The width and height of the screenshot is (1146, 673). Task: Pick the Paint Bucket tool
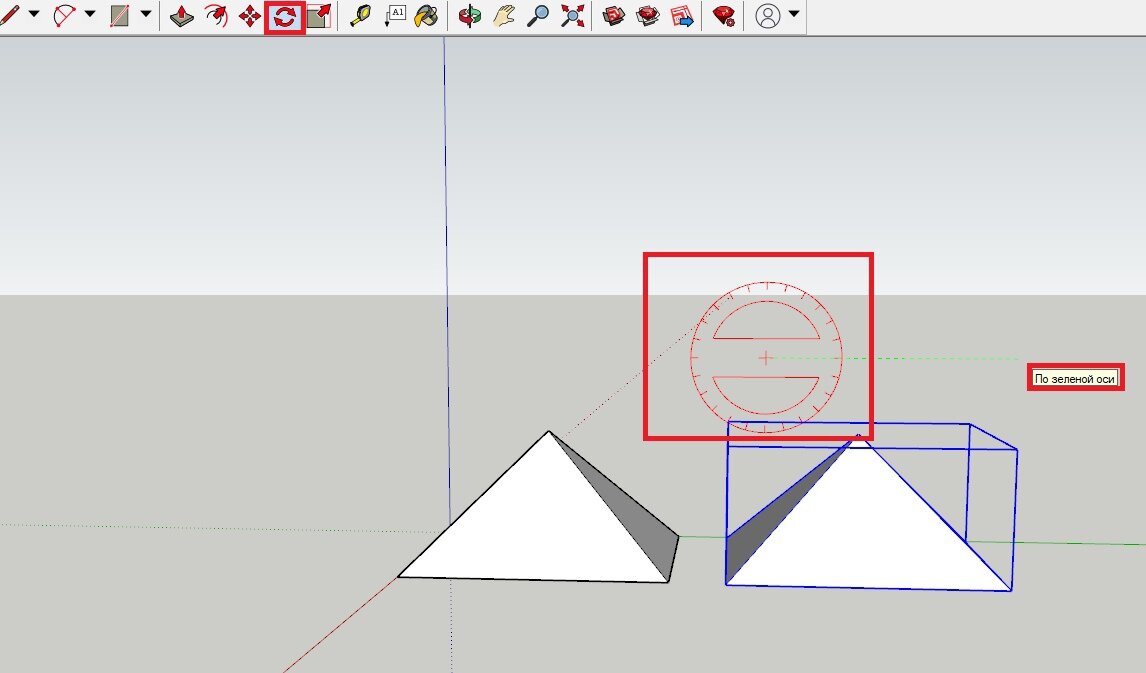tap(426, 16)
